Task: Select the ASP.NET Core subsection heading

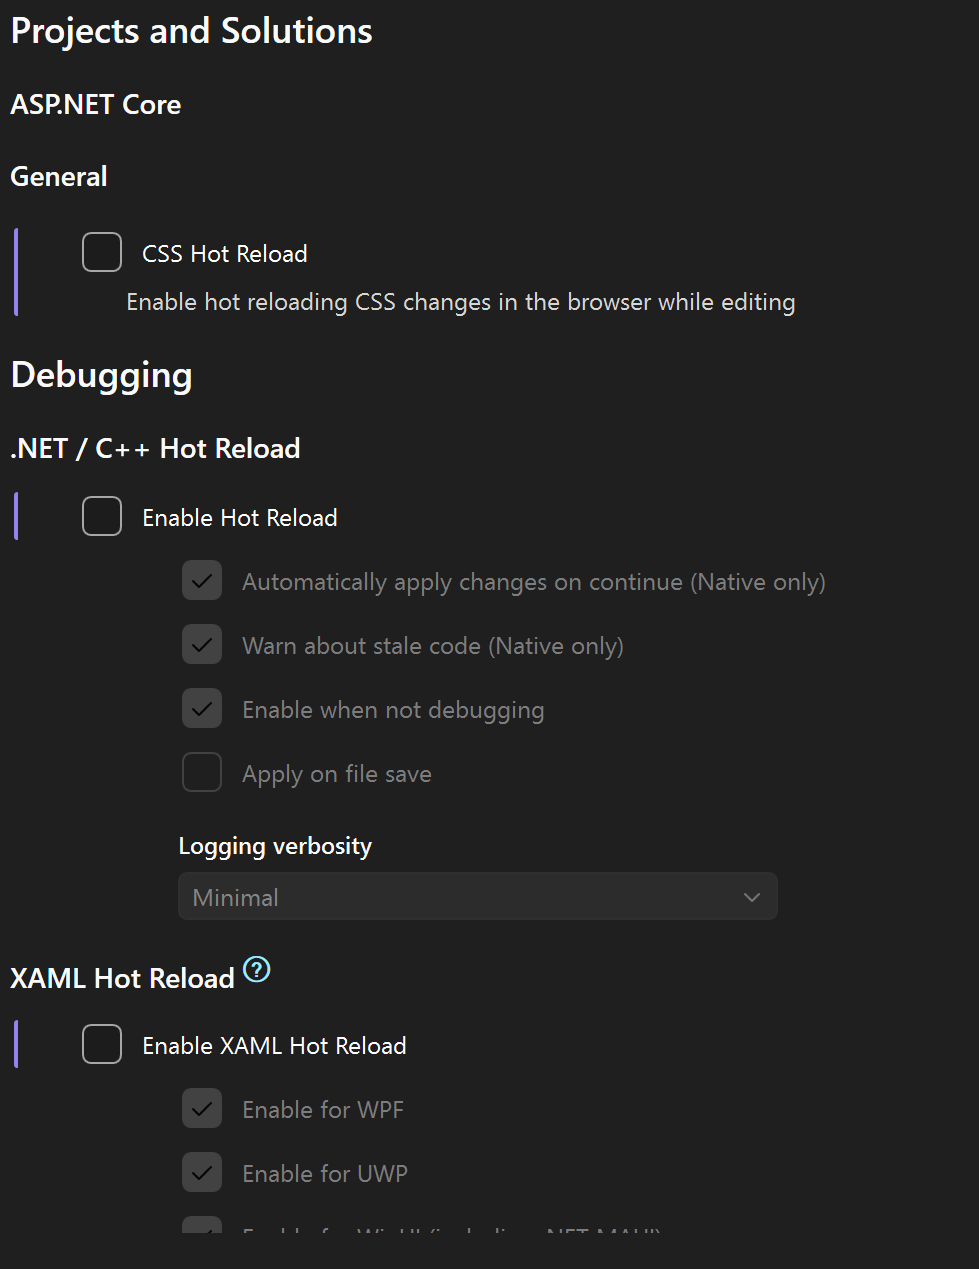Action: (x=95, y=104)
